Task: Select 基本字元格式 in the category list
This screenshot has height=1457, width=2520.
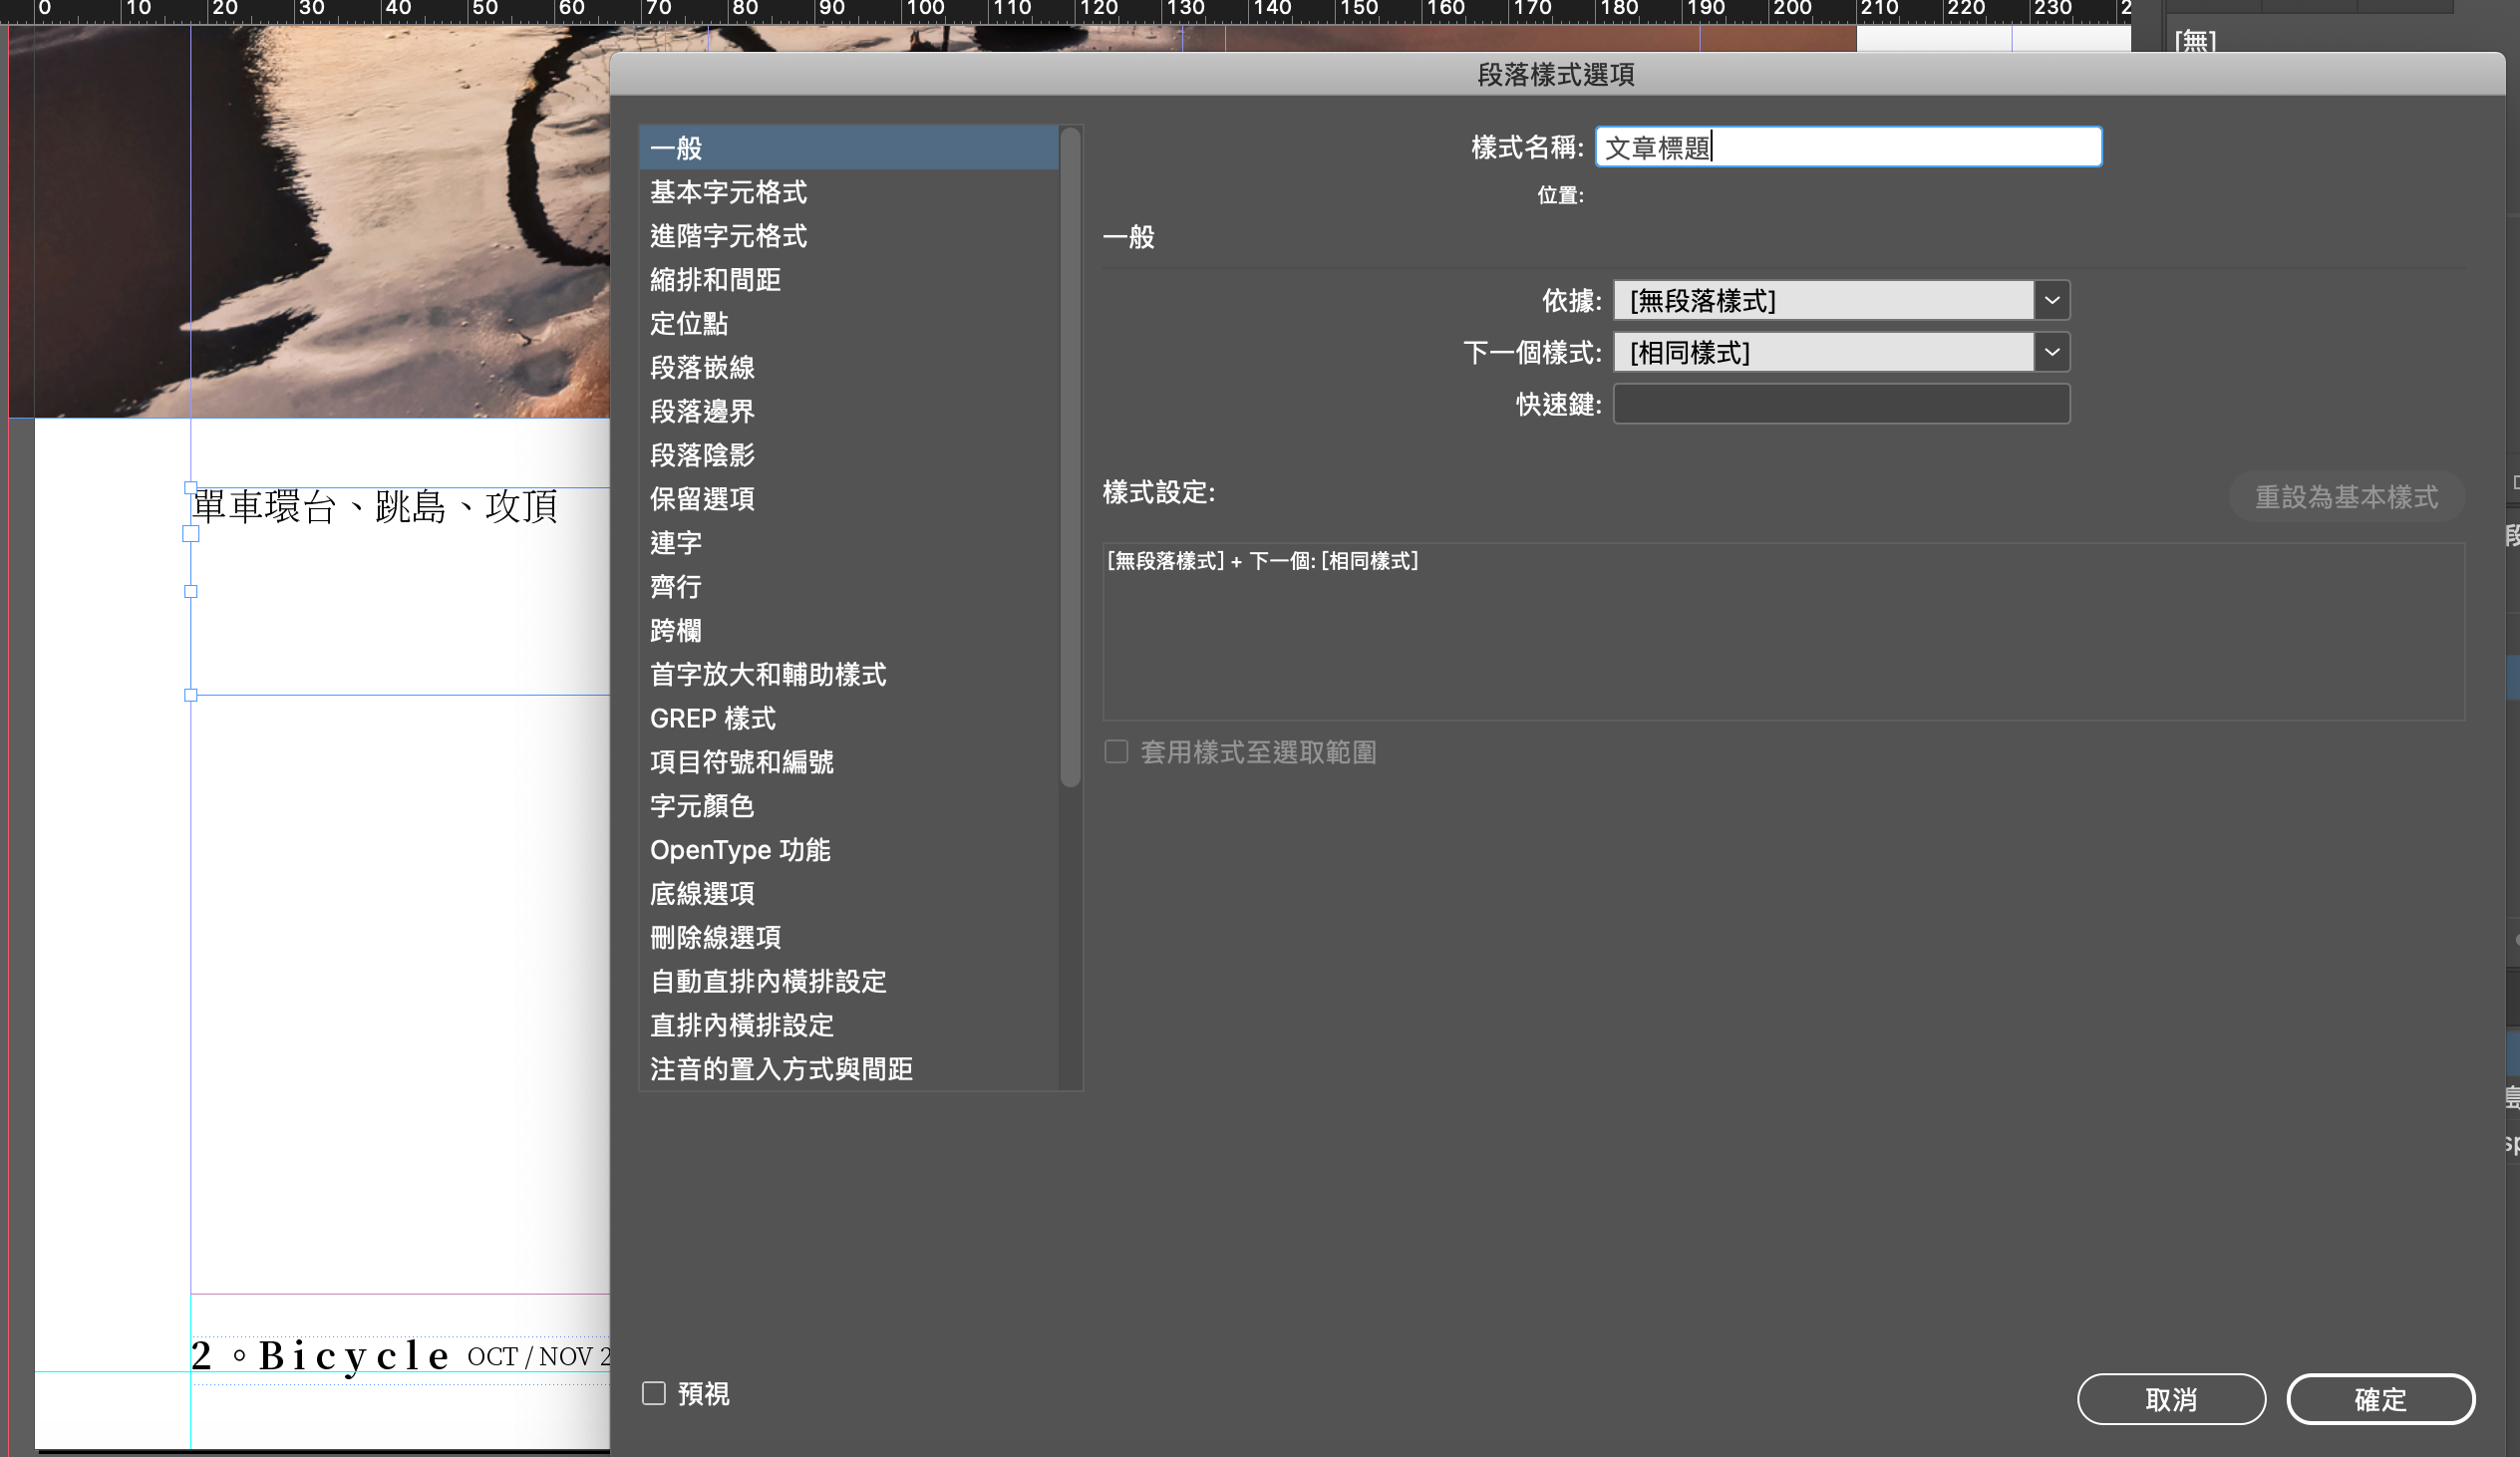Action: (728, 192)
